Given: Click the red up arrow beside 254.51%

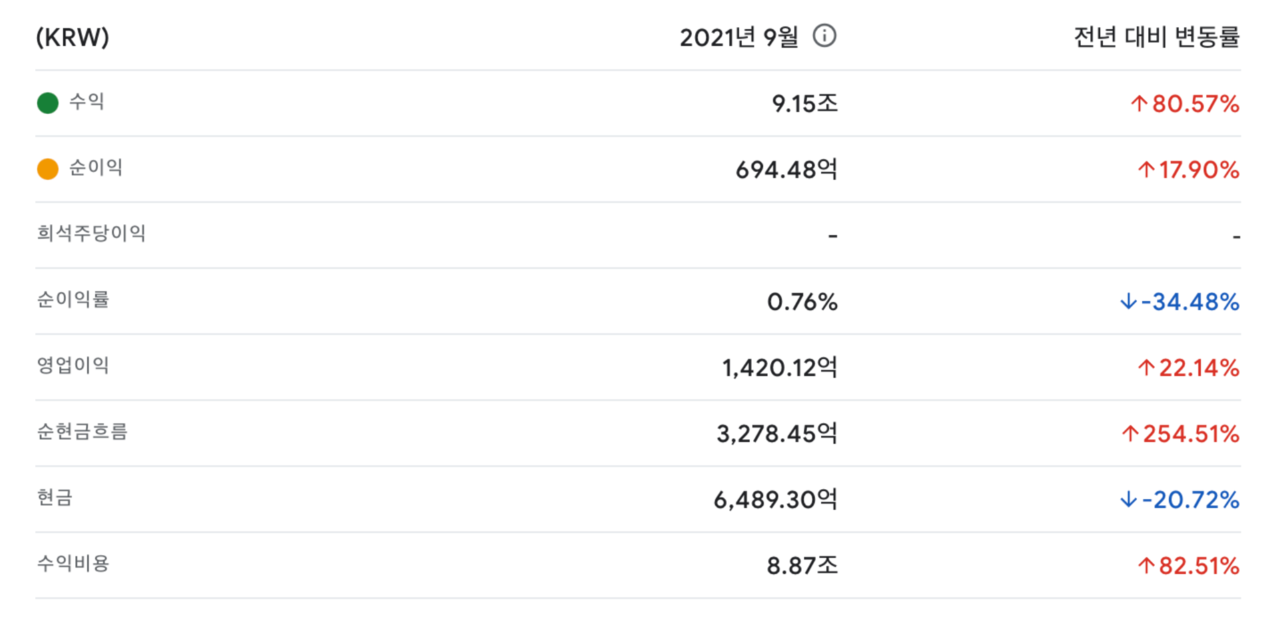Looking at the screenshot, I should (1130, 434).
